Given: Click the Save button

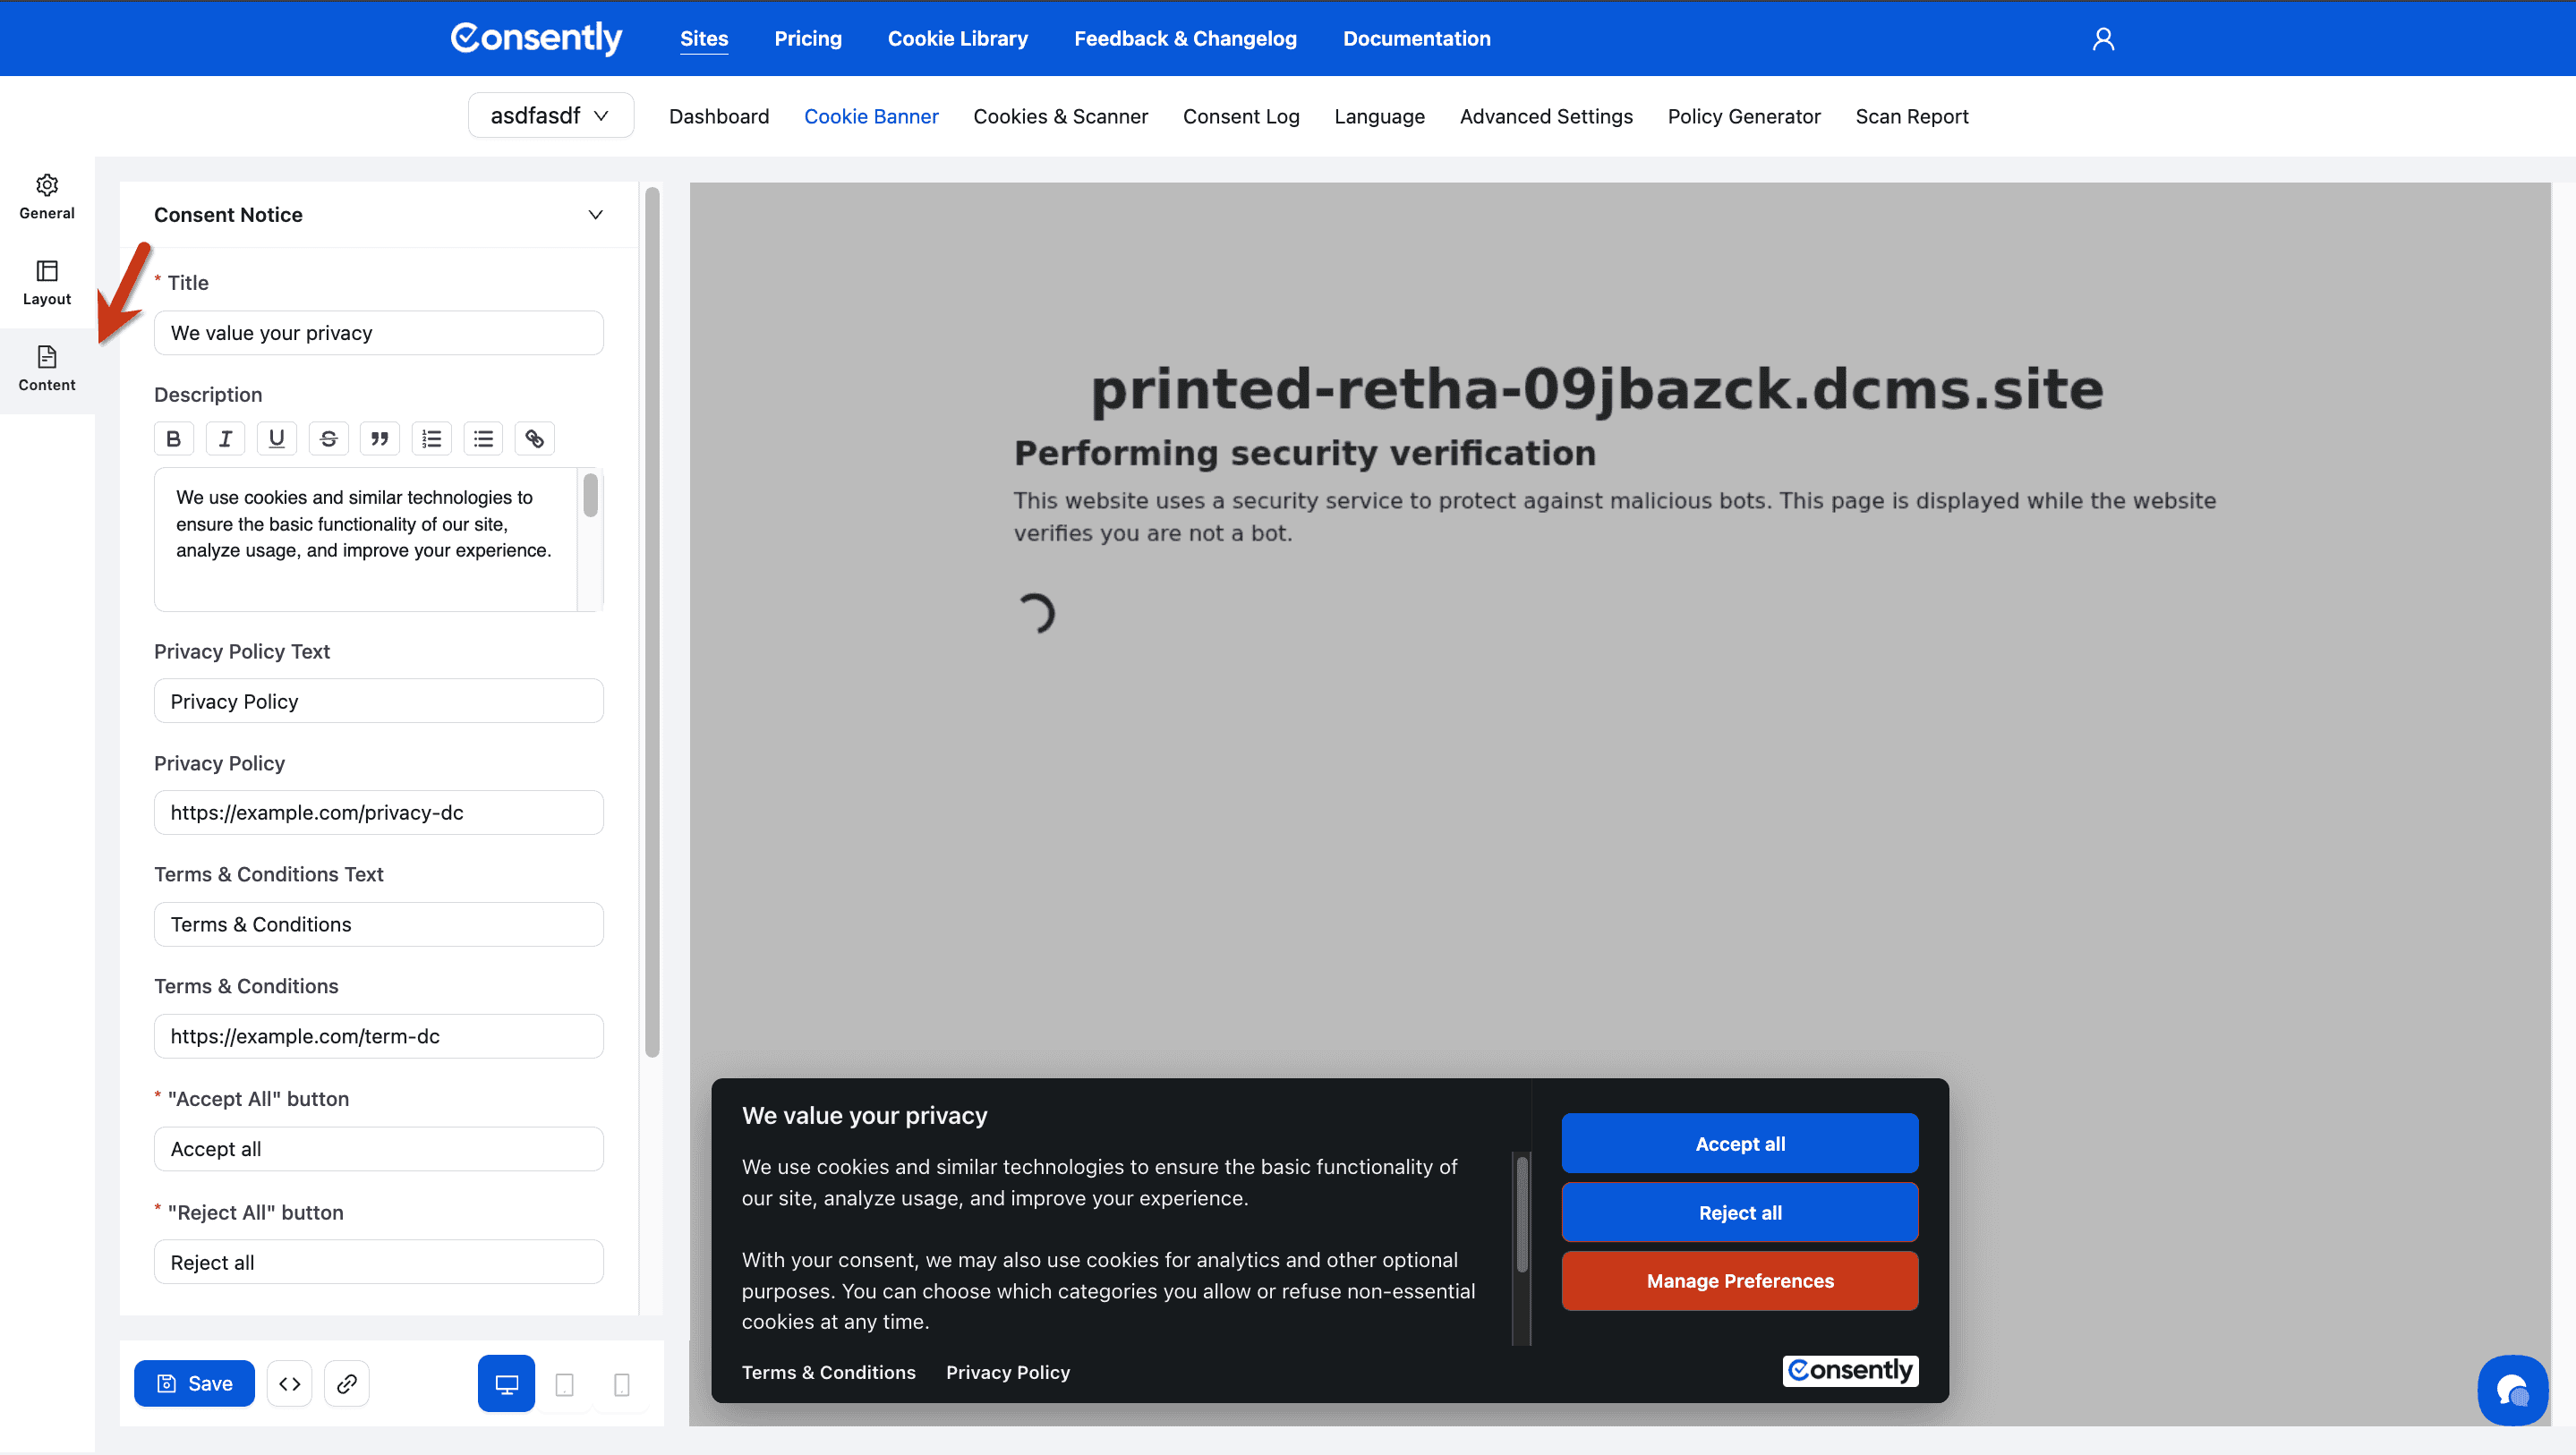Looking at the screenshot, I should [195, 1383].
